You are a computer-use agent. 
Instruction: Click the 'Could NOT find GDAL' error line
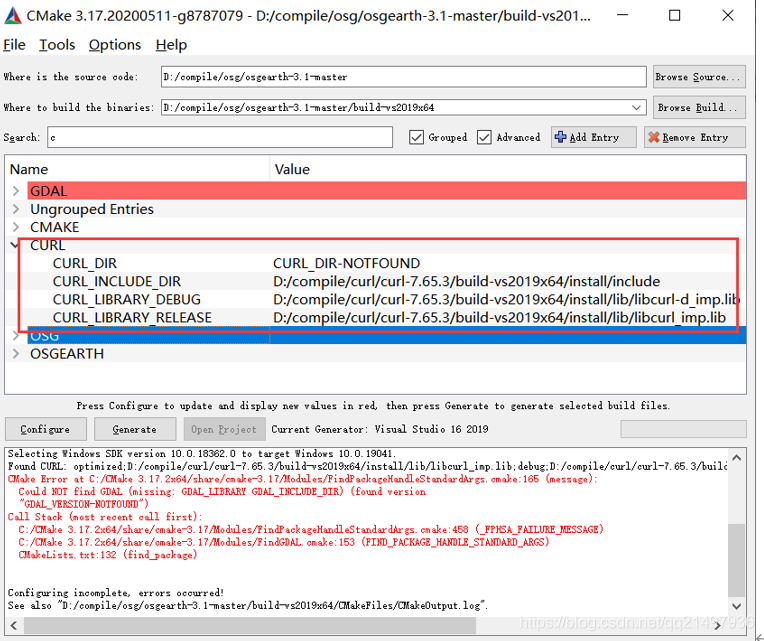tap(222, 492)
